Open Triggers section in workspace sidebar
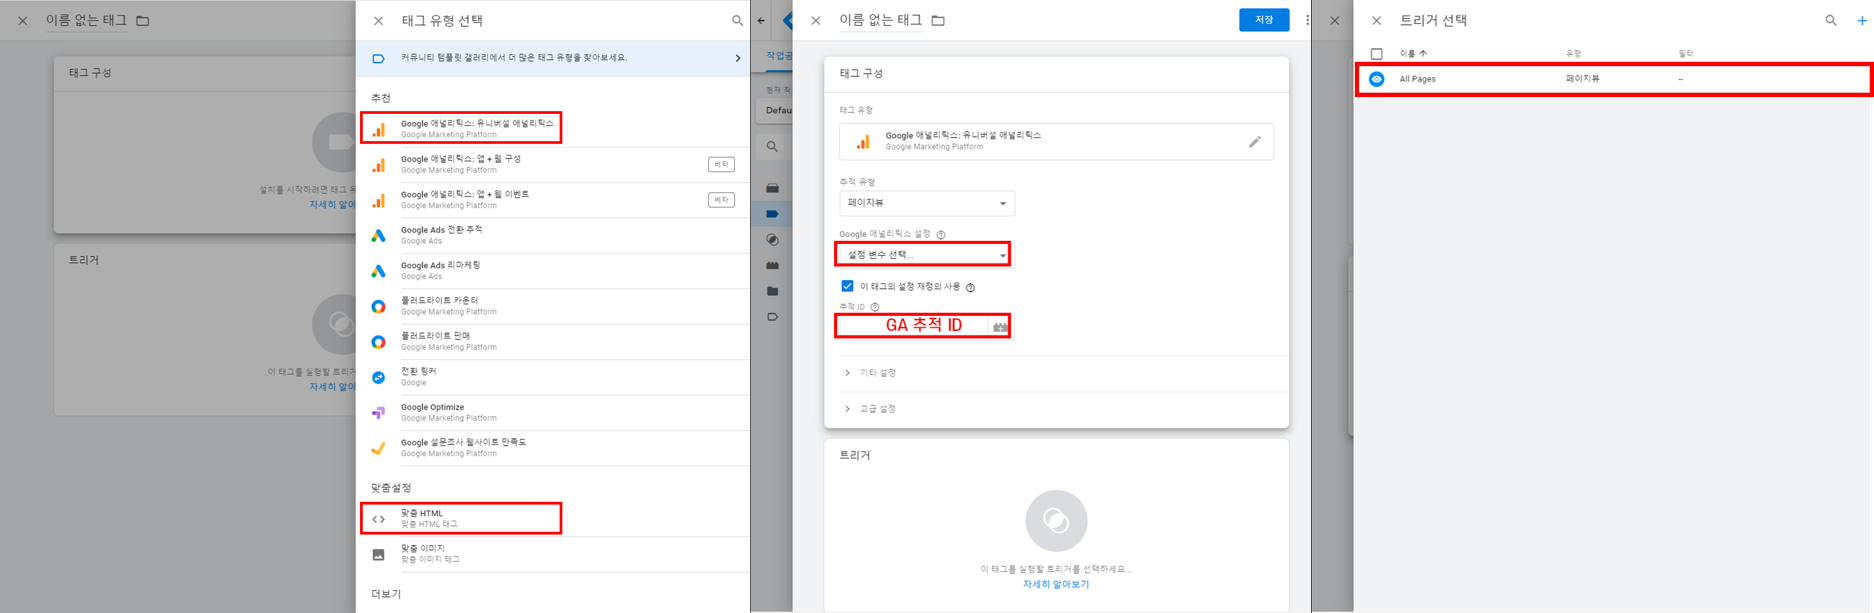1874x613 pixels. (x=772, y=240)
